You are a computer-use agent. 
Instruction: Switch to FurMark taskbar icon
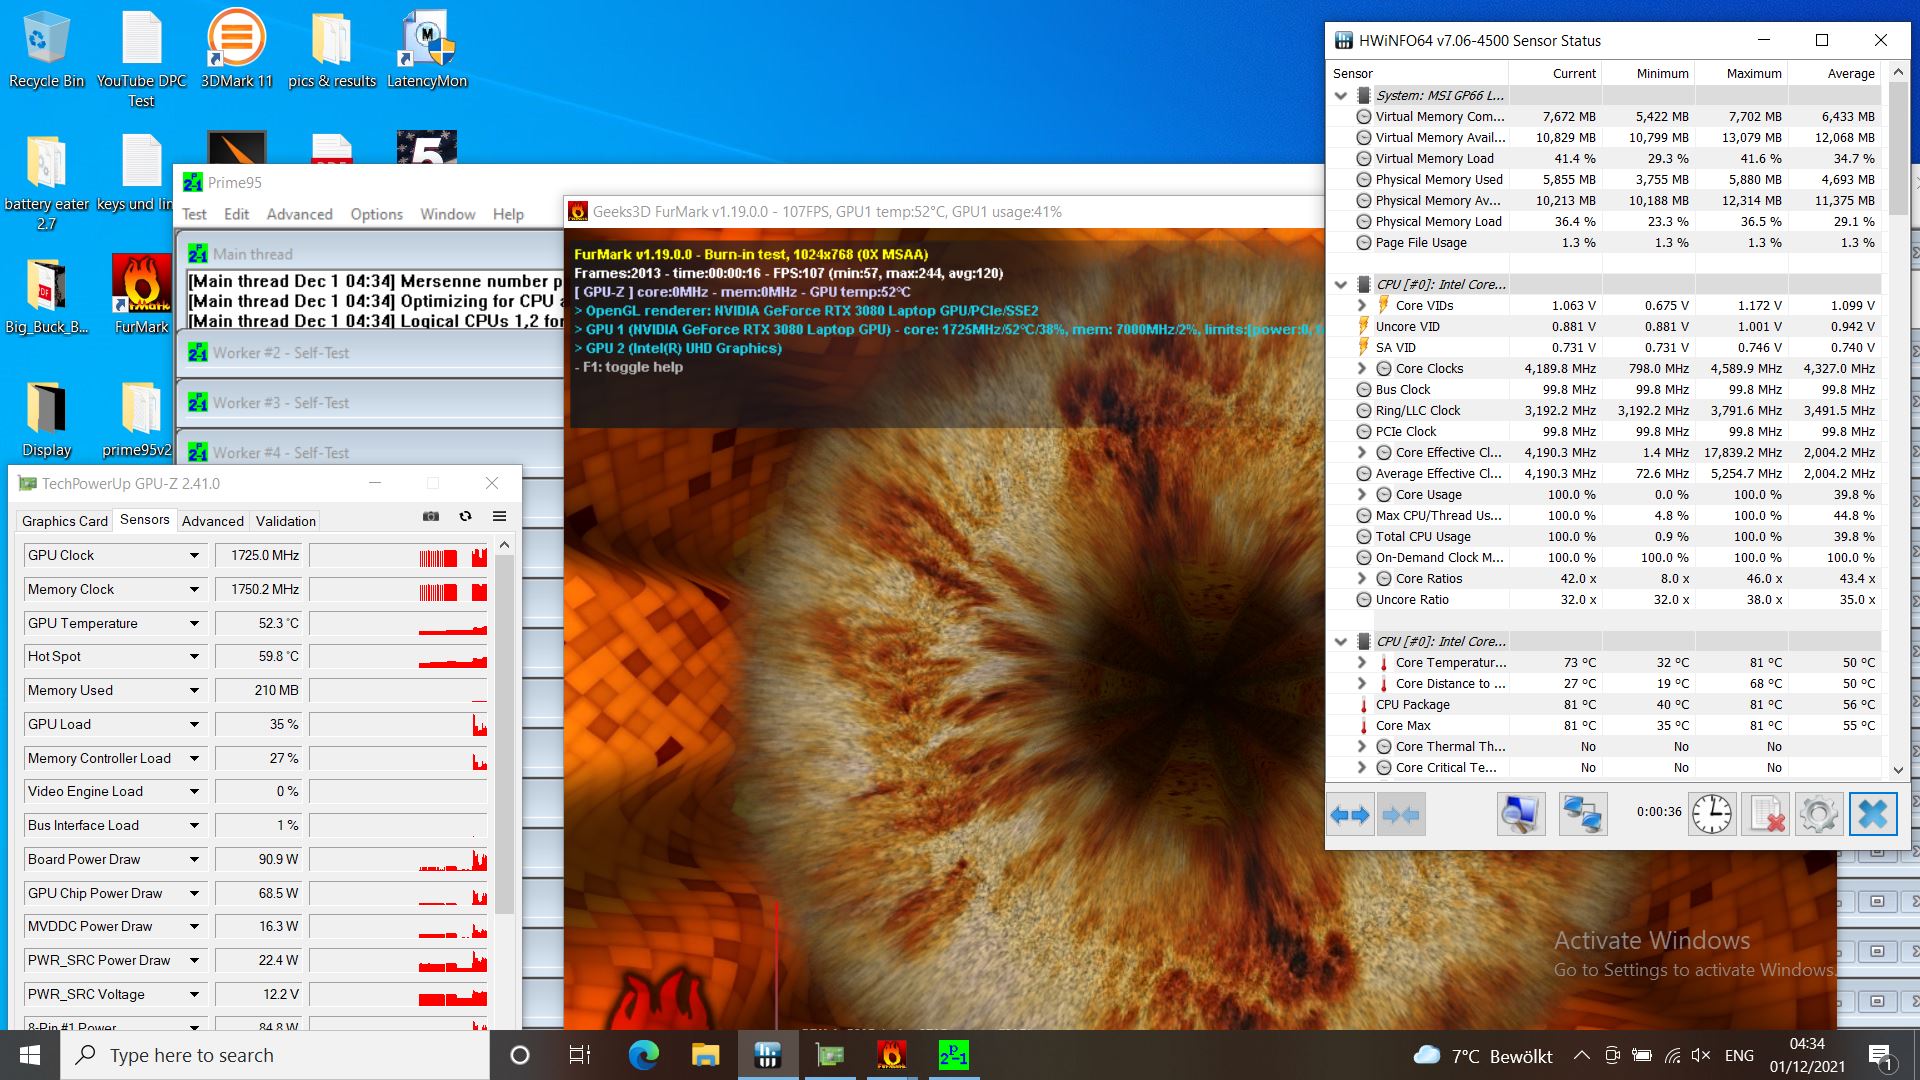click(891, 1055)
